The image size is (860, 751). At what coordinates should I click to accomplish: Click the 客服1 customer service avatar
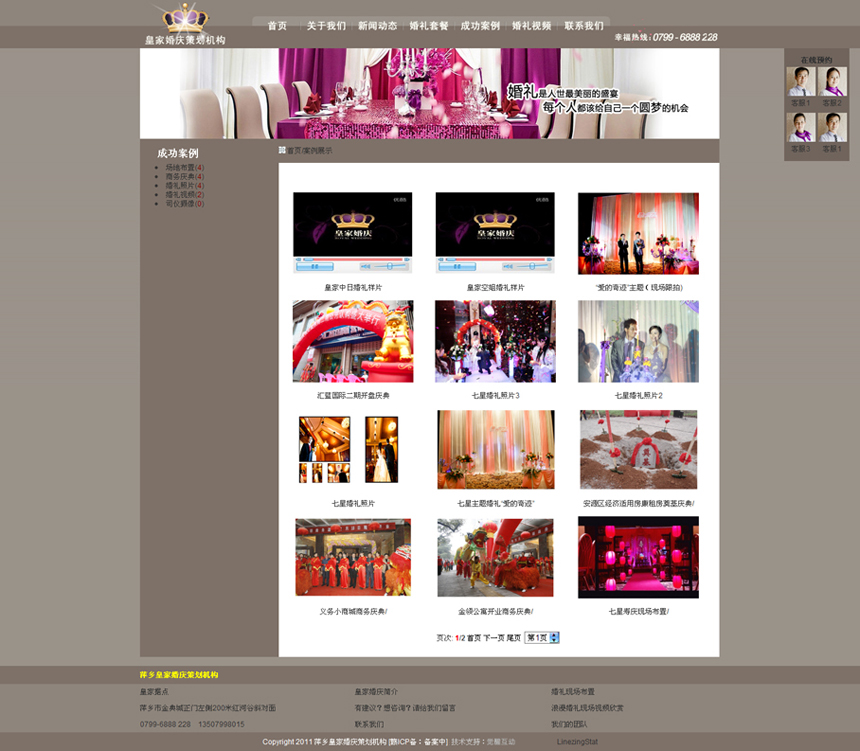(800, 81)
